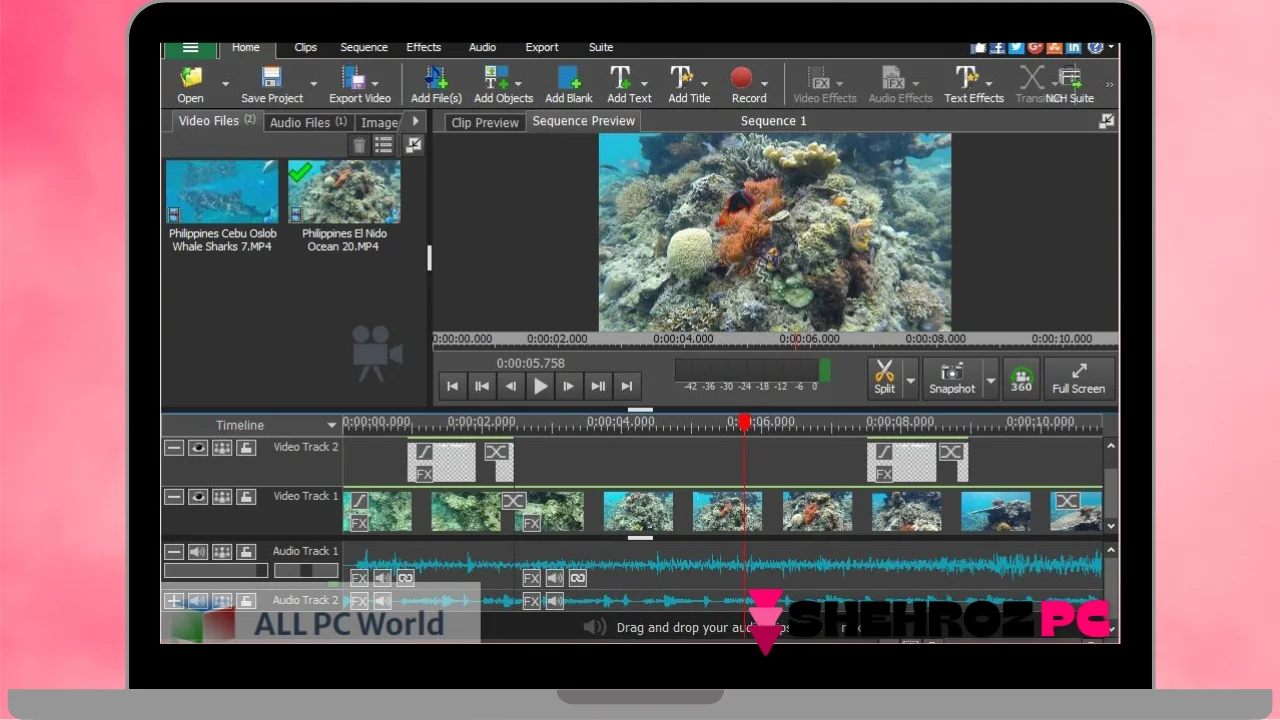Click the red Record icon

point(741,77)
